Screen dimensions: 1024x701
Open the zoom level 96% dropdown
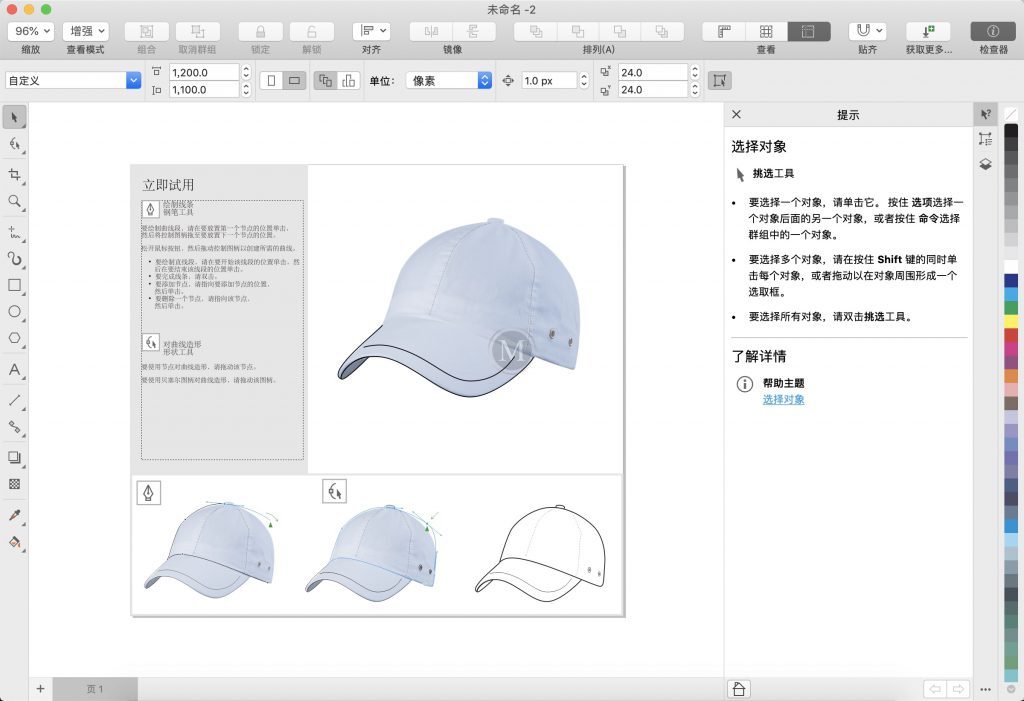tap(32, 32)
